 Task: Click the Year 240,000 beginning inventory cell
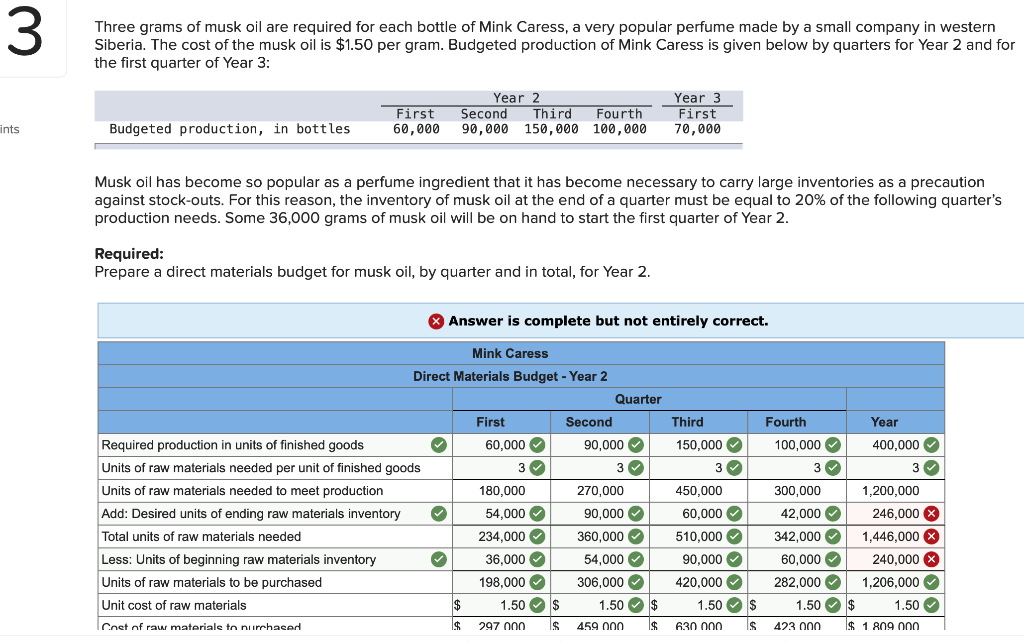[x=895, y=559]
